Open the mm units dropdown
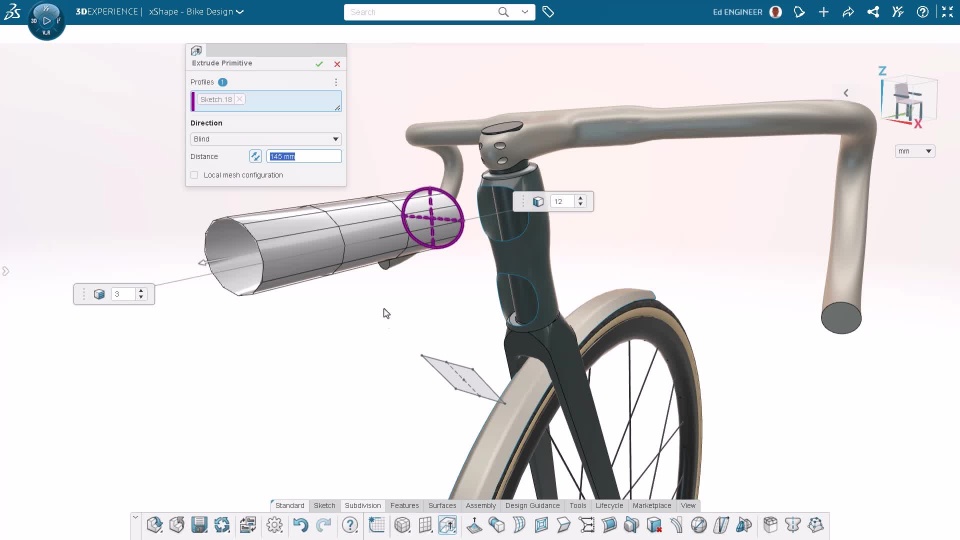This screenshot has height=540, width=960. [915, 151]
